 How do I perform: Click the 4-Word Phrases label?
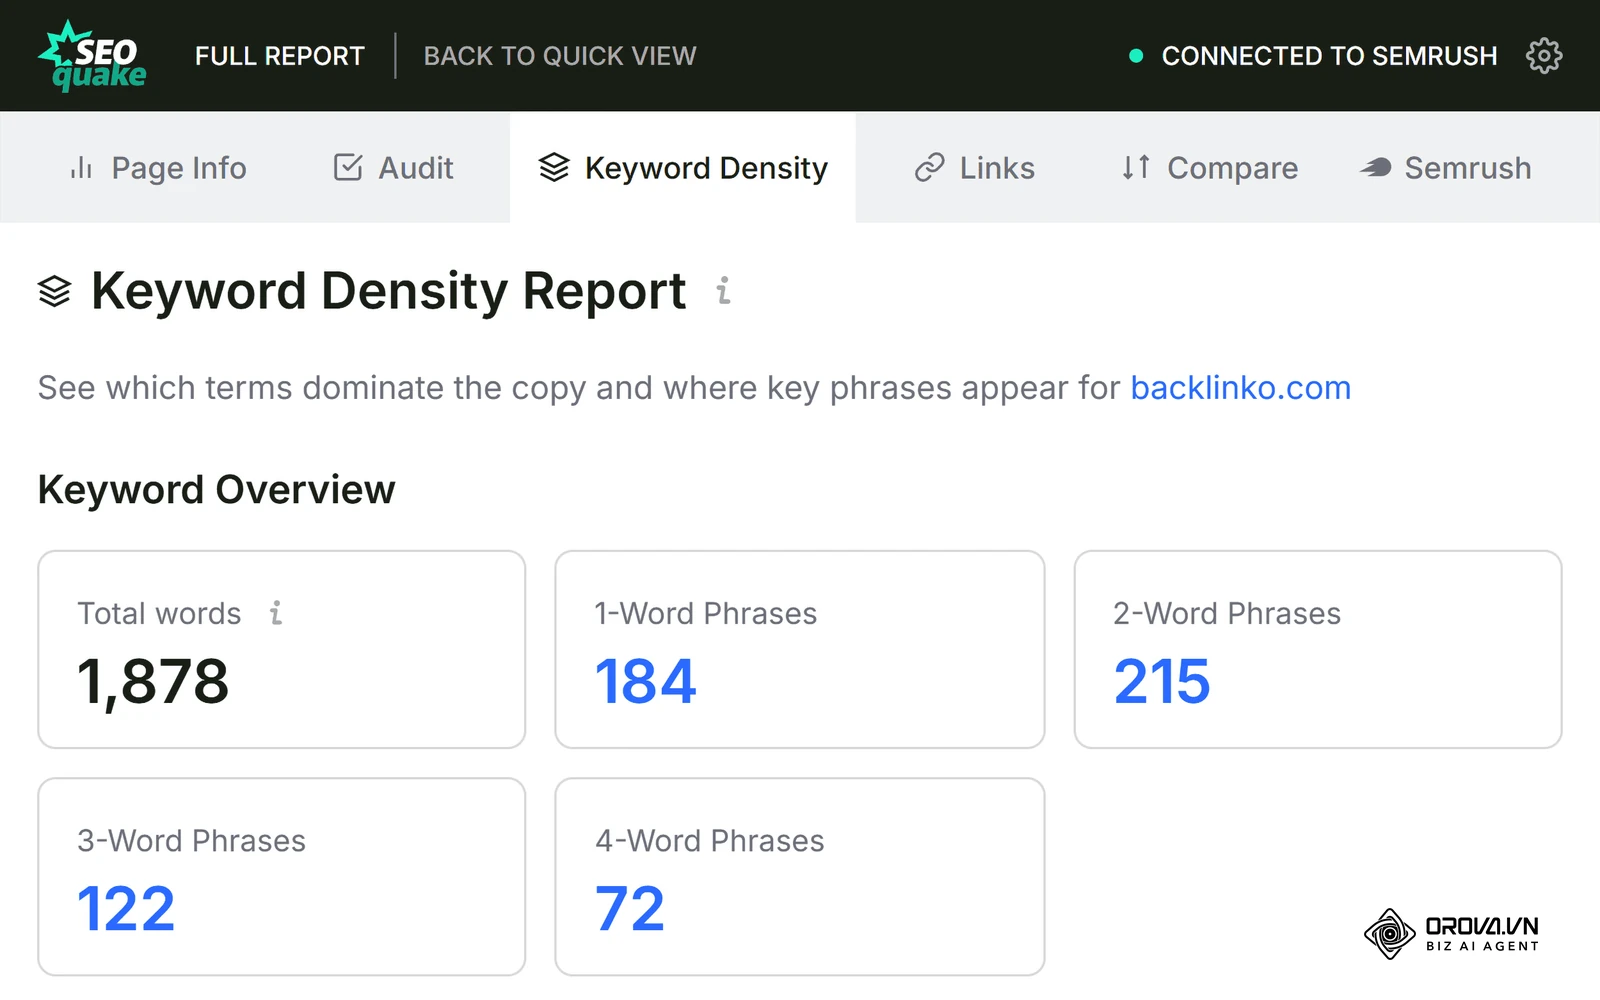tap(710, 841)
